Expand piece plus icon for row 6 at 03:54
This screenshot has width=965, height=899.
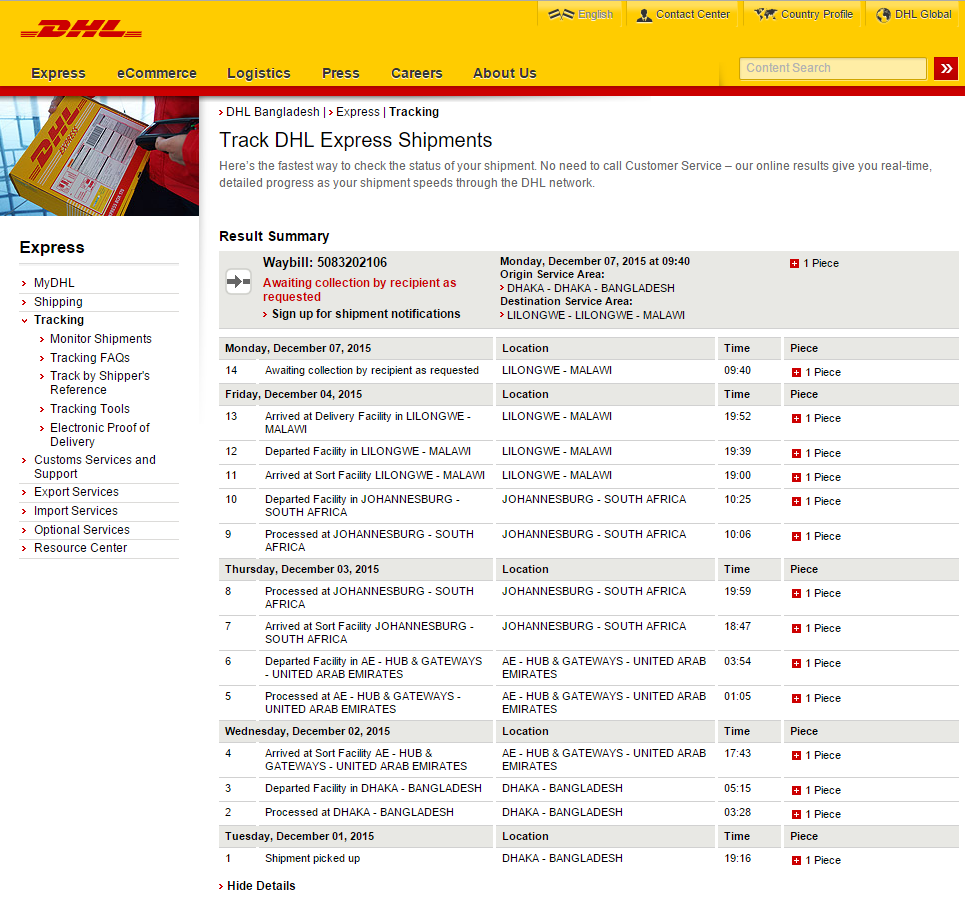pos(796,663)
